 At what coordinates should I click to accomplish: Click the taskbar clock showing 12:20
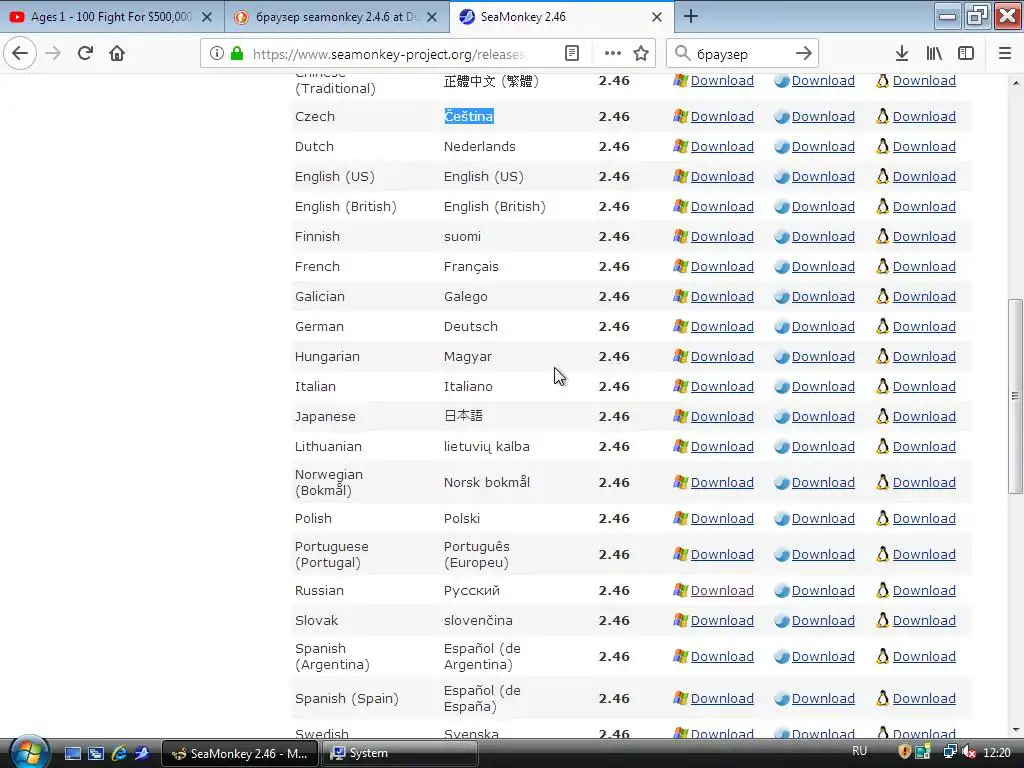997,753
